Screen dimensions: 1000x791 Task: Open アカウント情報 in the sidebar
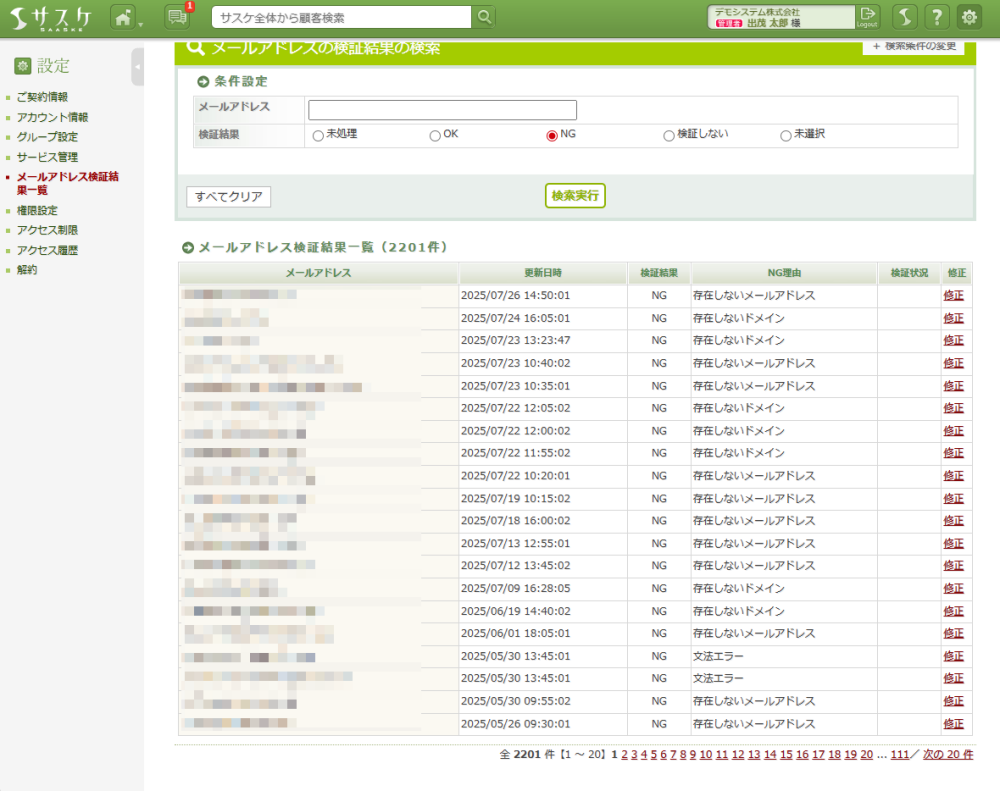52,117
